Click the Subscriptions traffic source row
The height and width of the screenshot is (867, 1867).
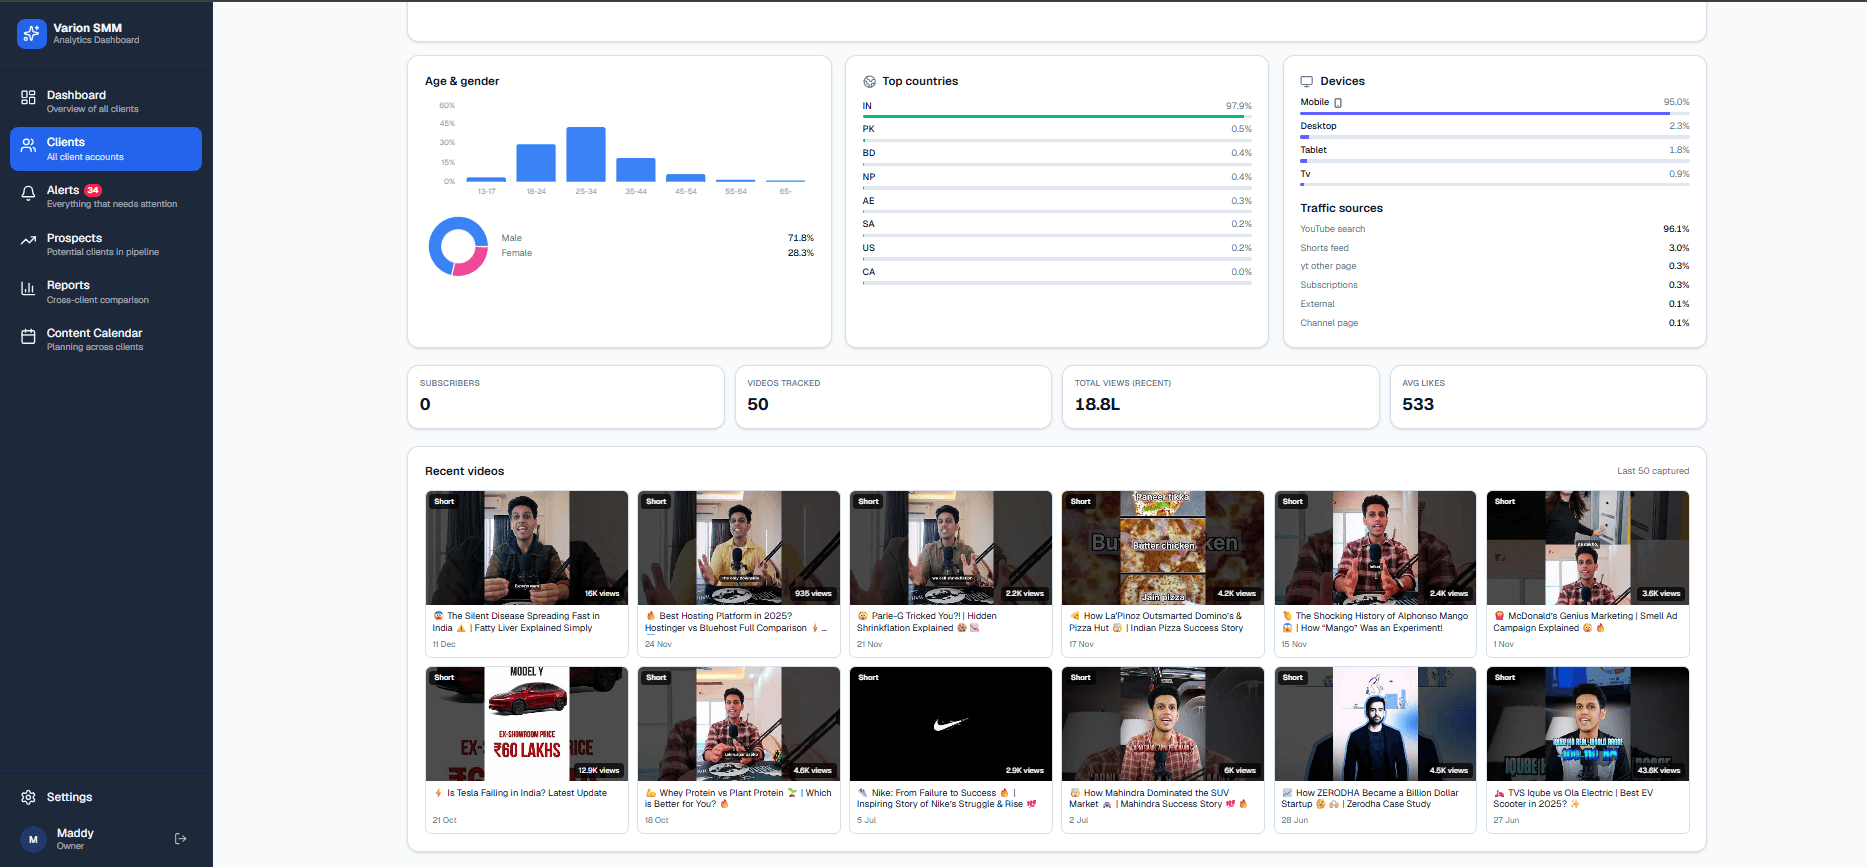[1495, 285]
